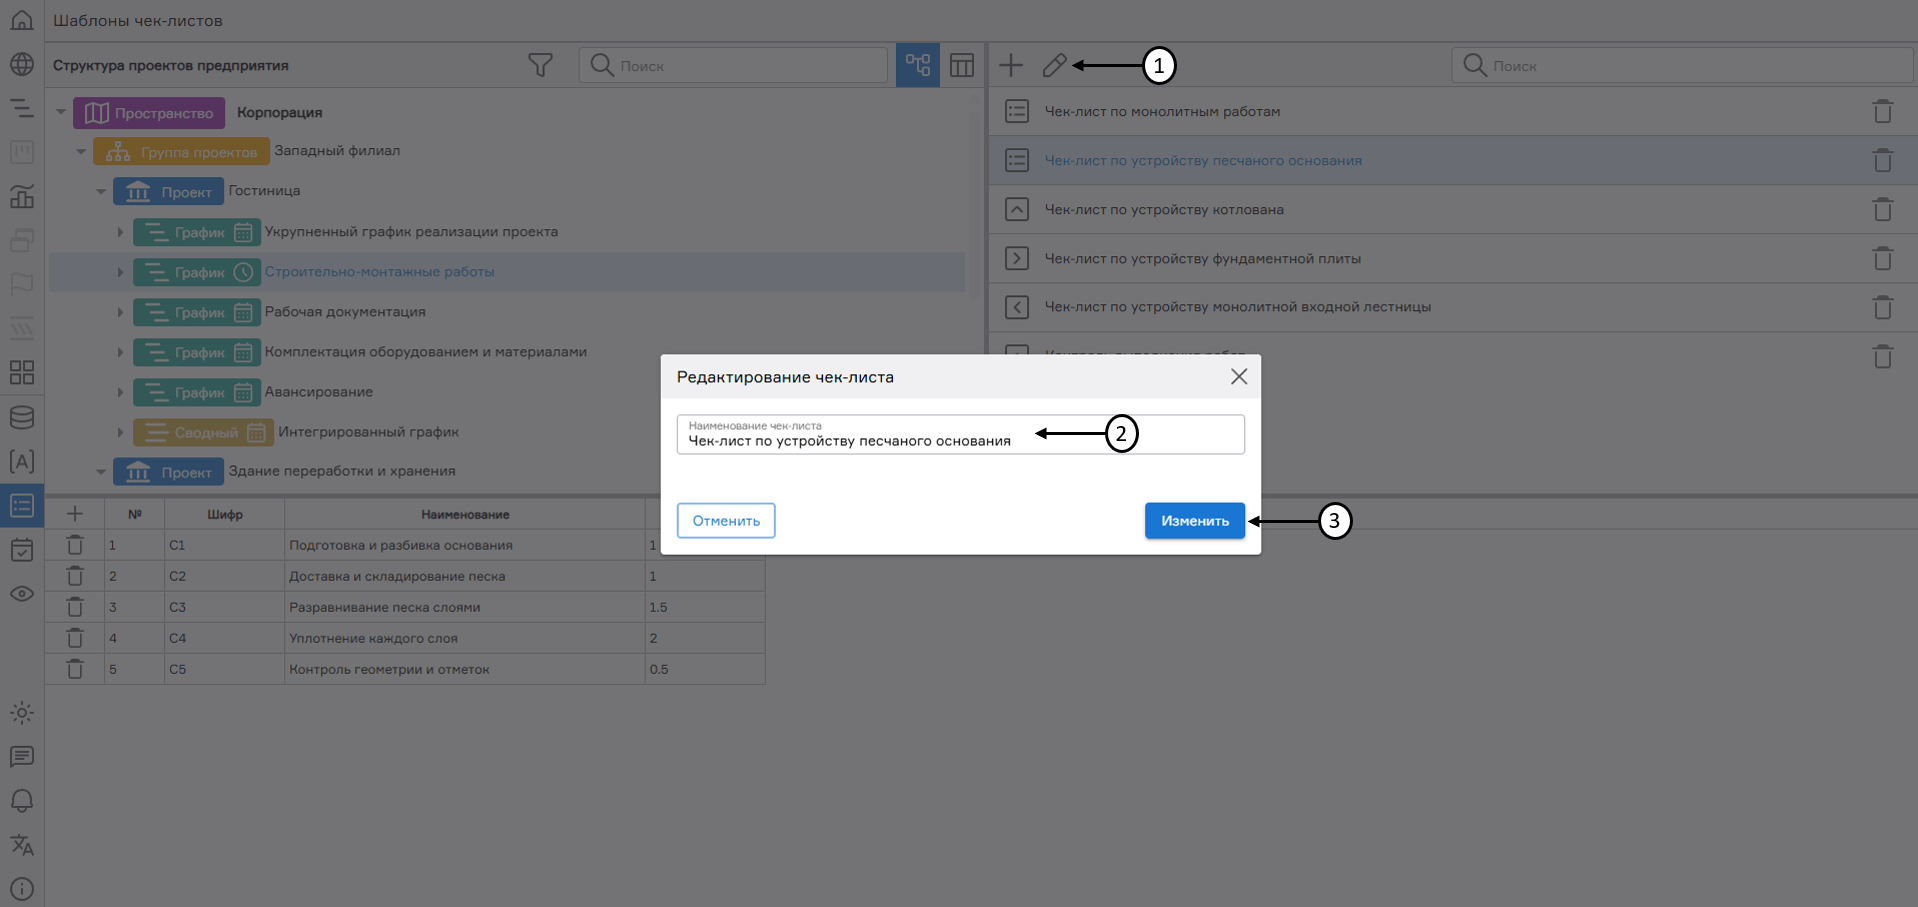Open language translation icon in sidebar
Image resolution: width=1918 pixels, height=907 pixels.
click(22, 845)
